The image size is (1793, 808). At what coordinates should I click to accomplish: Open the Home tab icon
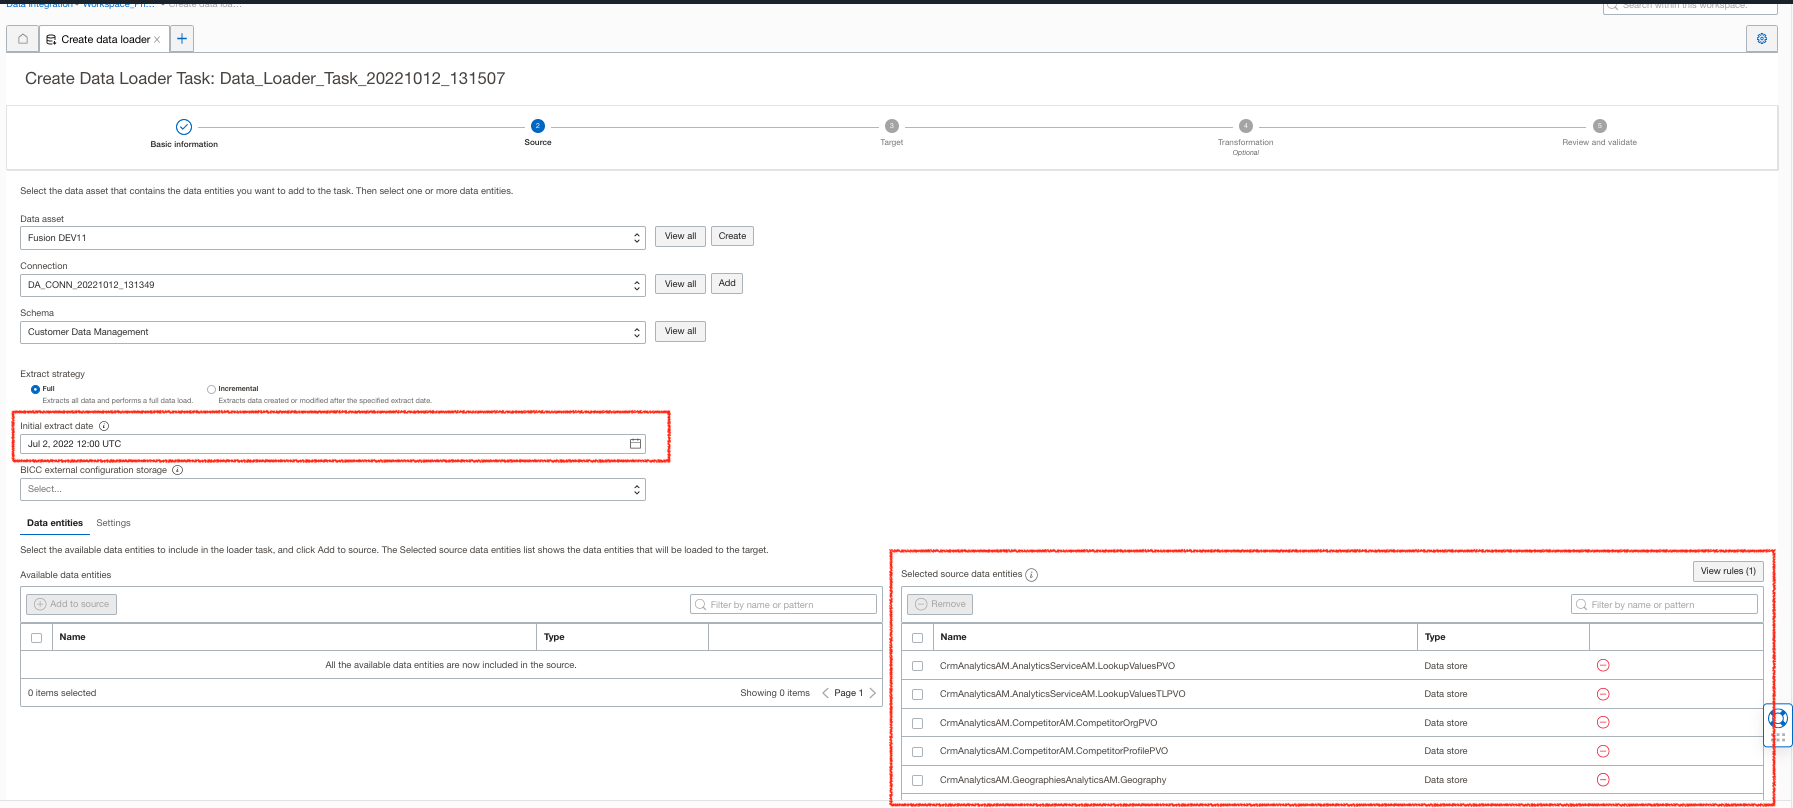pyautogui.click(x=22, y=39)
